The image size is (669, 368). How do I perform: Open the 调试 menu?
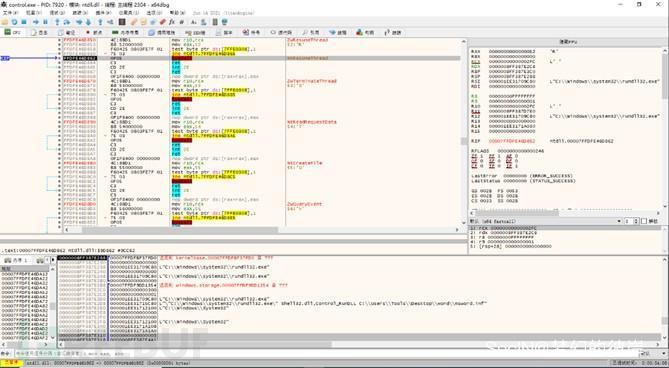(58, 13)
